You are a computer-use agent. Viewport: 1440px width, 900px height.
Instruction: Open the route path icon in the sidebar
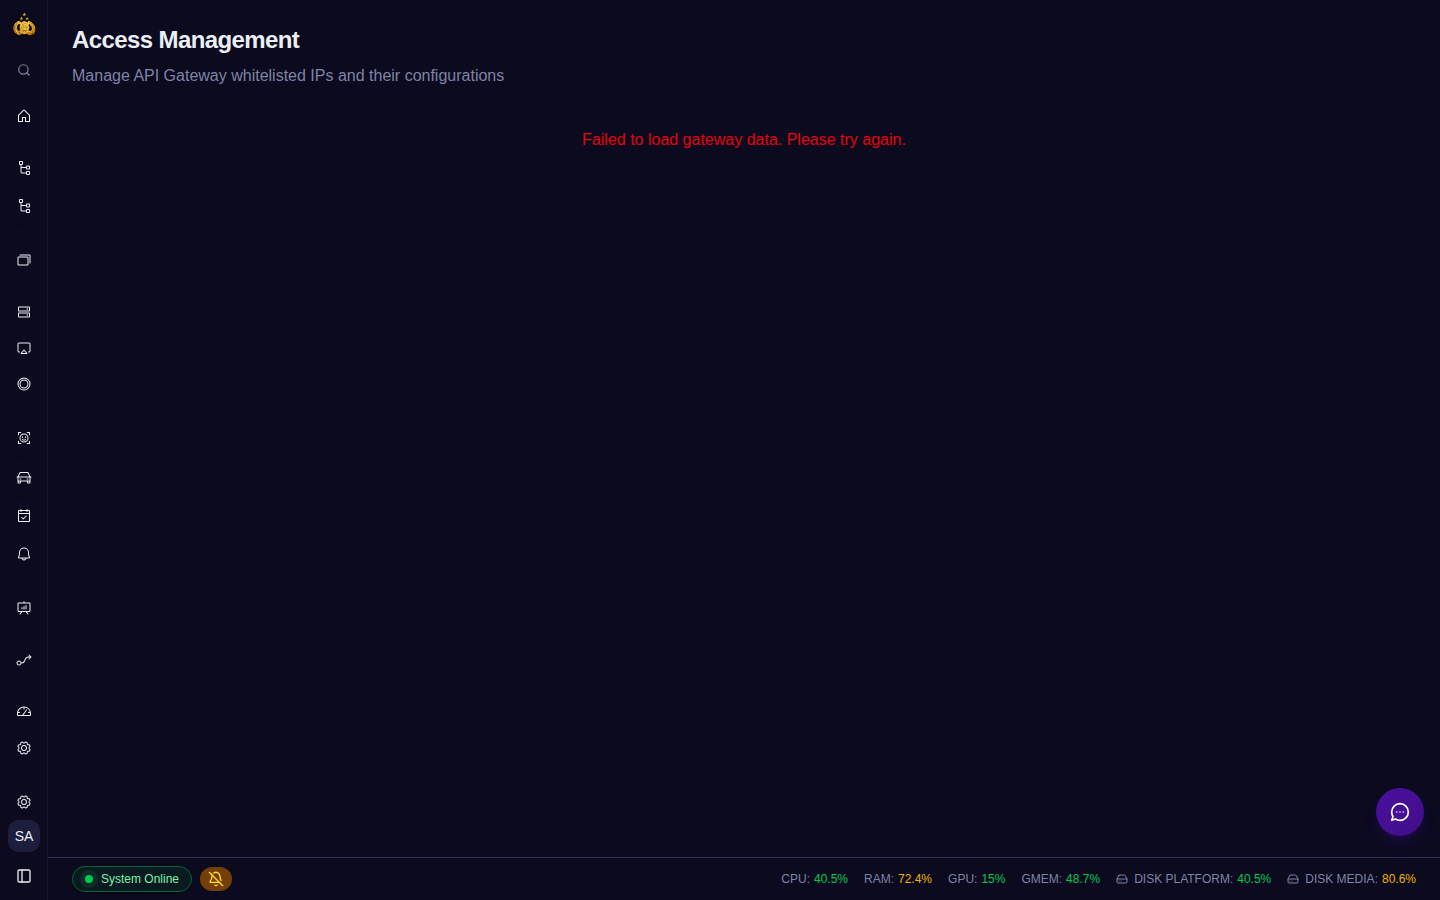[24, 660]
